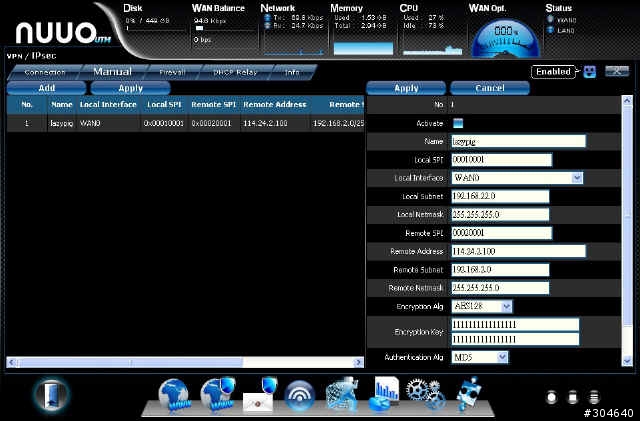
Task: Click the Local Netmask input field
Action: click(500, 214)
